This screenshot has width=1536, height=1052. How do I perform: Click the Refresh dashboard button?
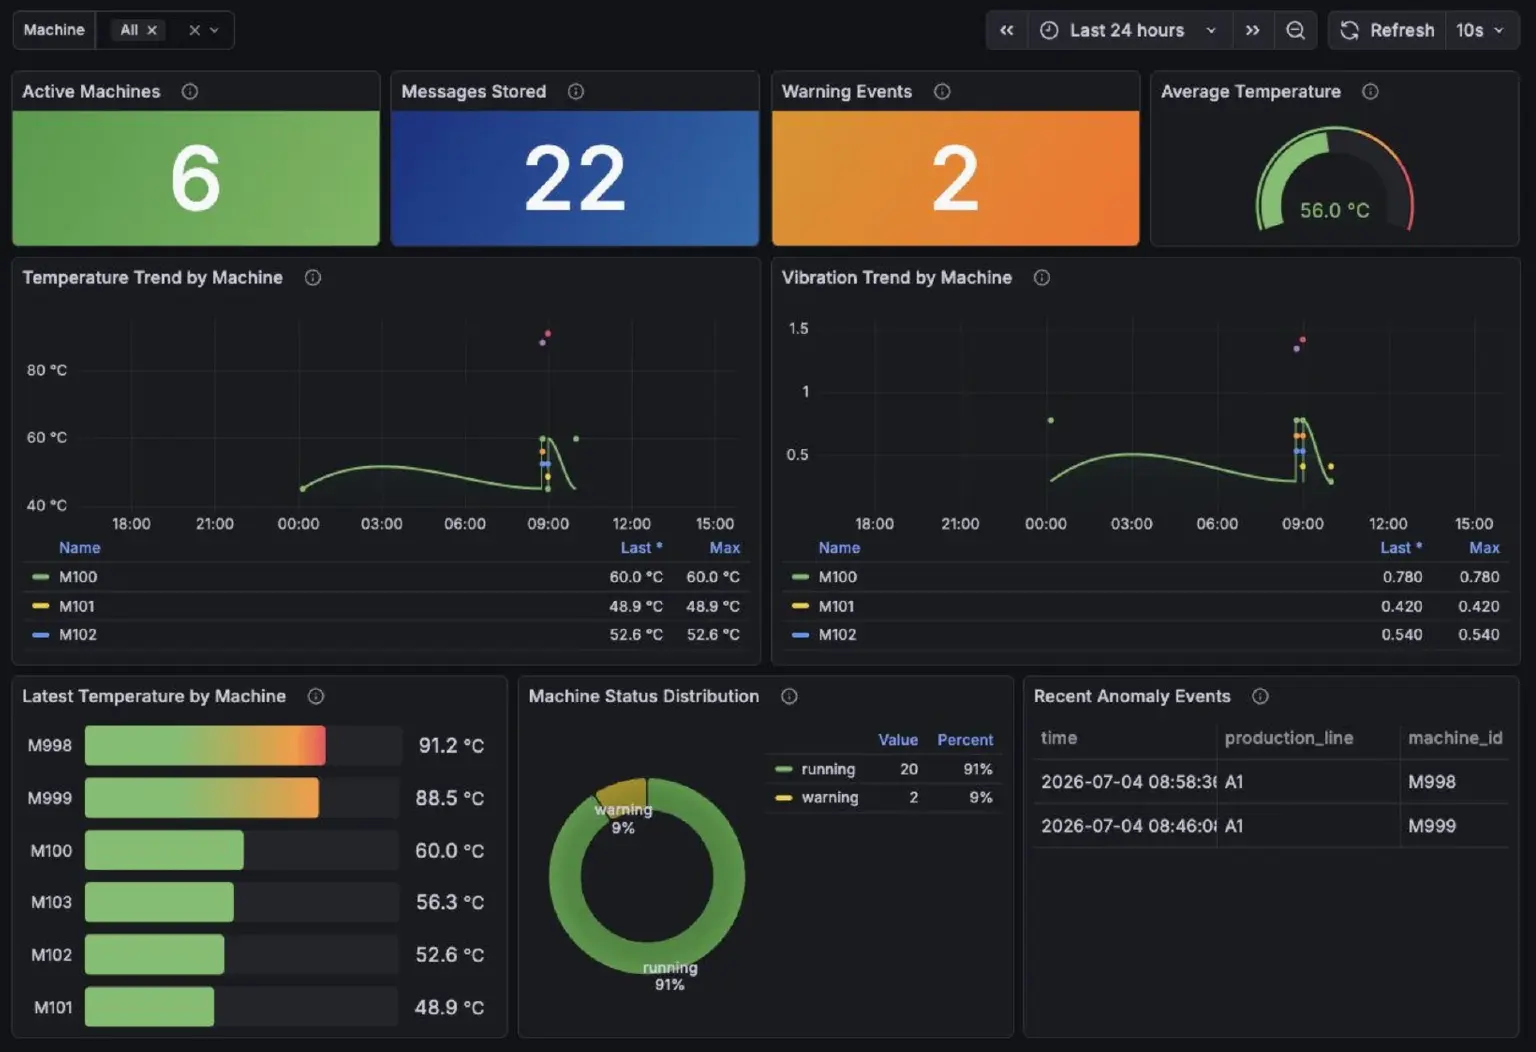[1388, 30]
